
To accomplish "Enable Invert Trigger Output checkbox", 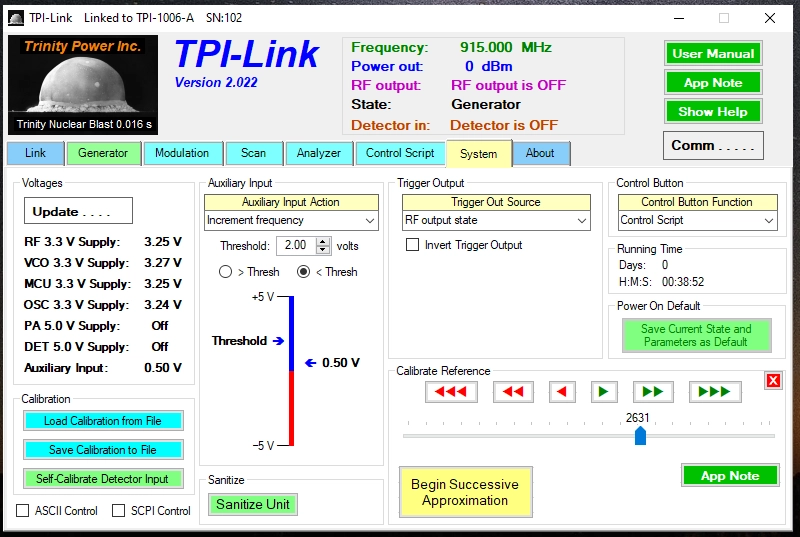I will point(412,245).
